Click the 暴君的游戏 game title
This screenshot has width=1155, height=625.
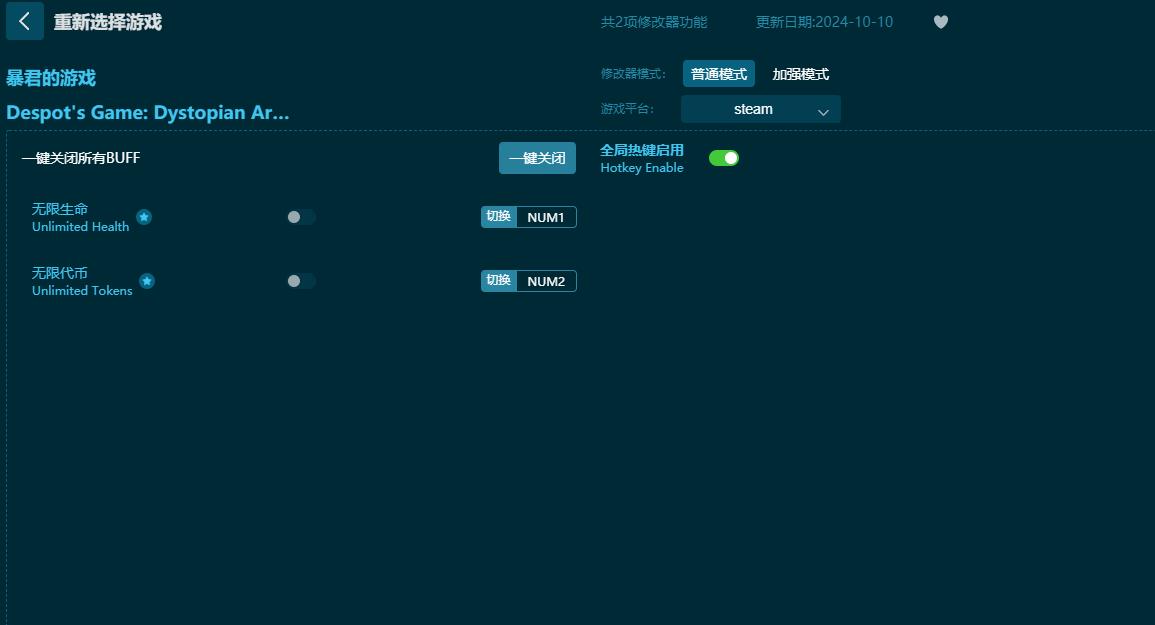pyautogui.click(x=51, y=77)
